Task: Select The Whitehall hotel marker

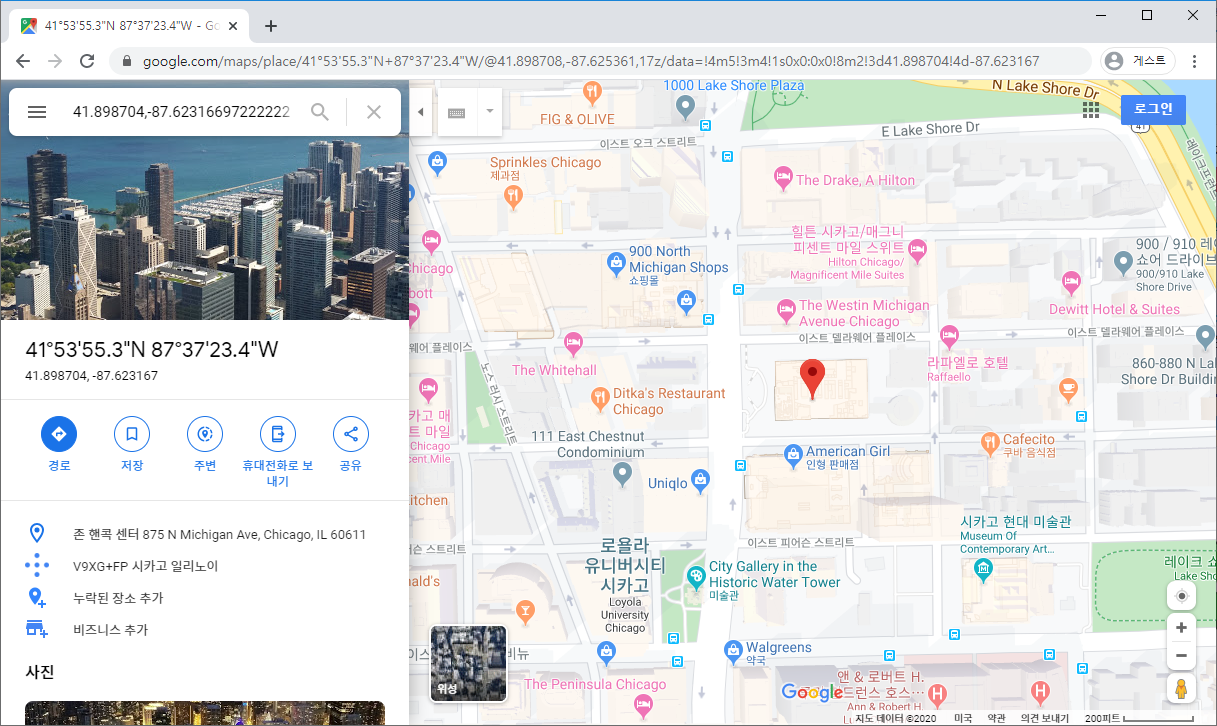Action: tap(573, 345)
